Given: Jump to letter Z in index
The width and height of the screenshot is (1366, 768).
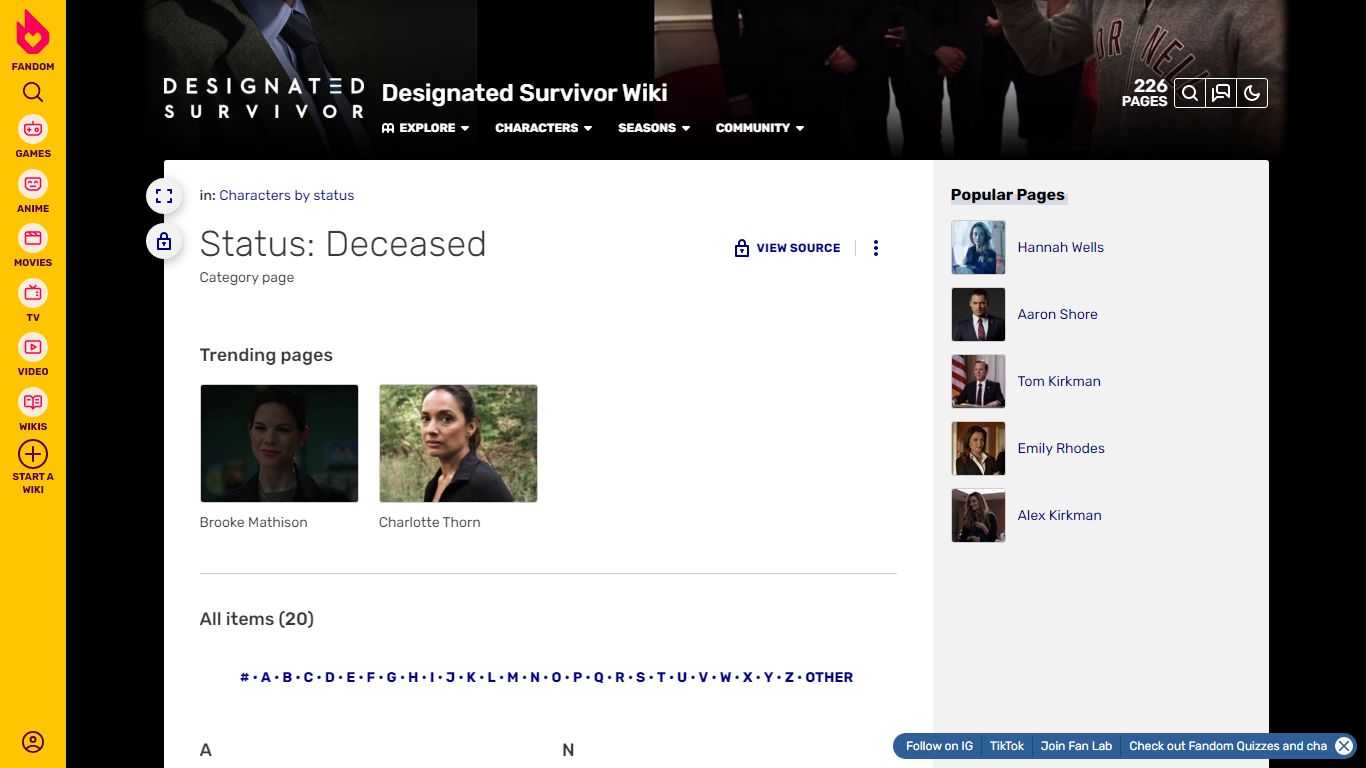Looking at the screenshot, I should pos(789,677).
